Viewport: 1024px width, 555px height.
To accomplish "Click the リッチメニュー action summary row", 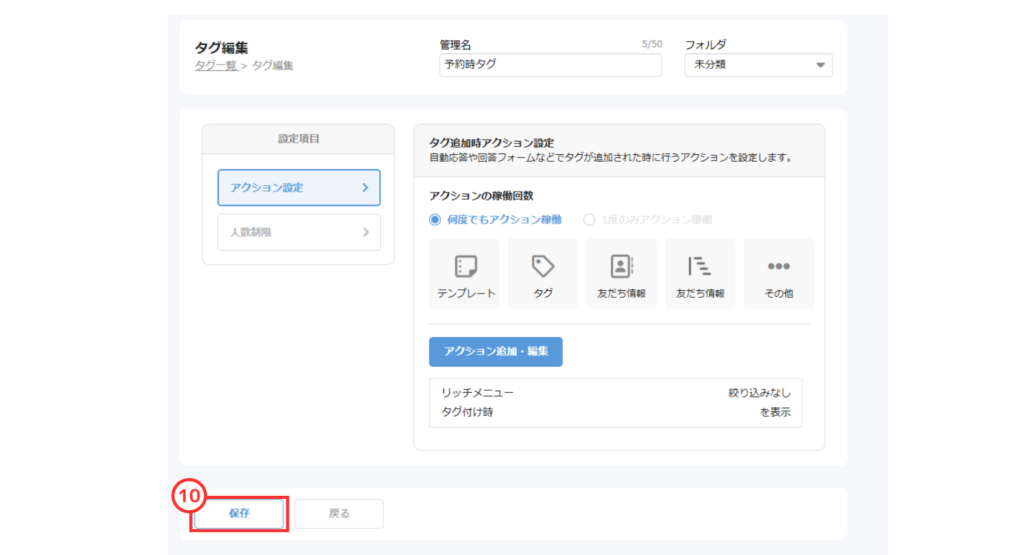I will pyautogui.click(x=615, y=393).
